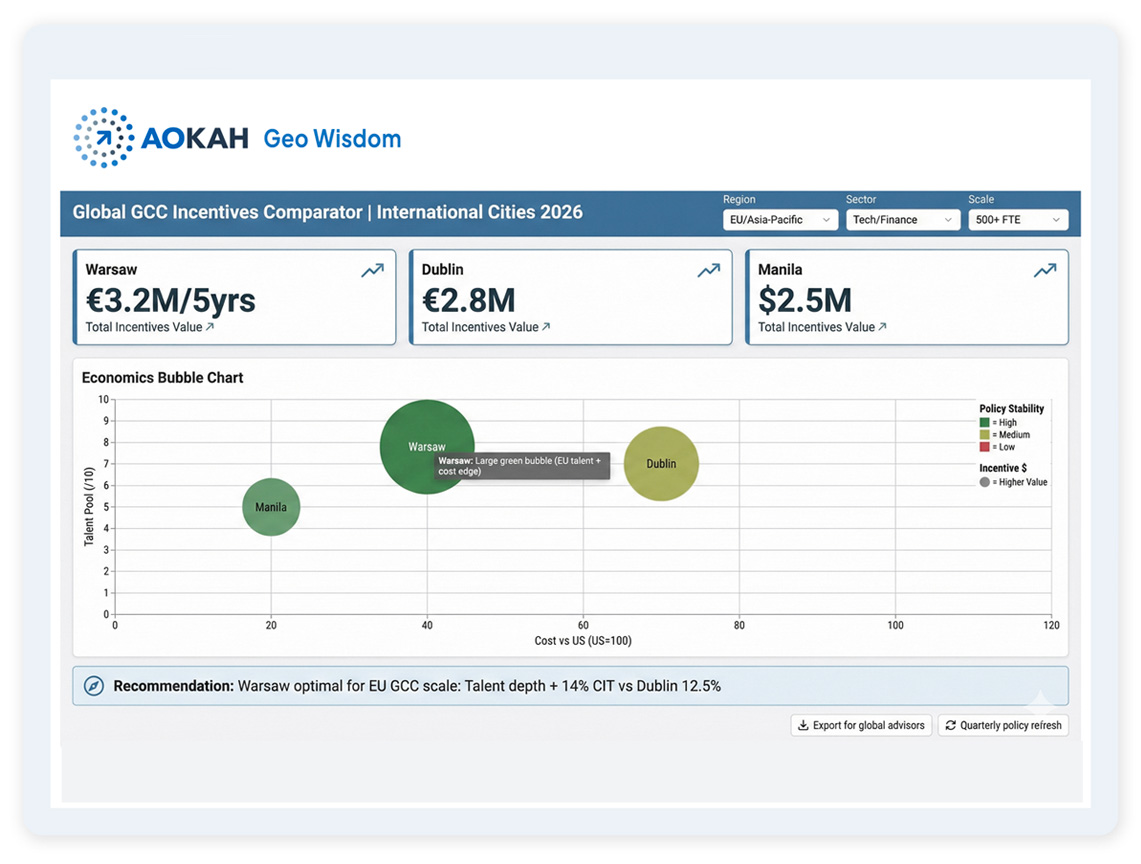The width and height of the screenshot is (1141, 864).
Task: Click the green High stability legend swatch
Action: point(985,422)
